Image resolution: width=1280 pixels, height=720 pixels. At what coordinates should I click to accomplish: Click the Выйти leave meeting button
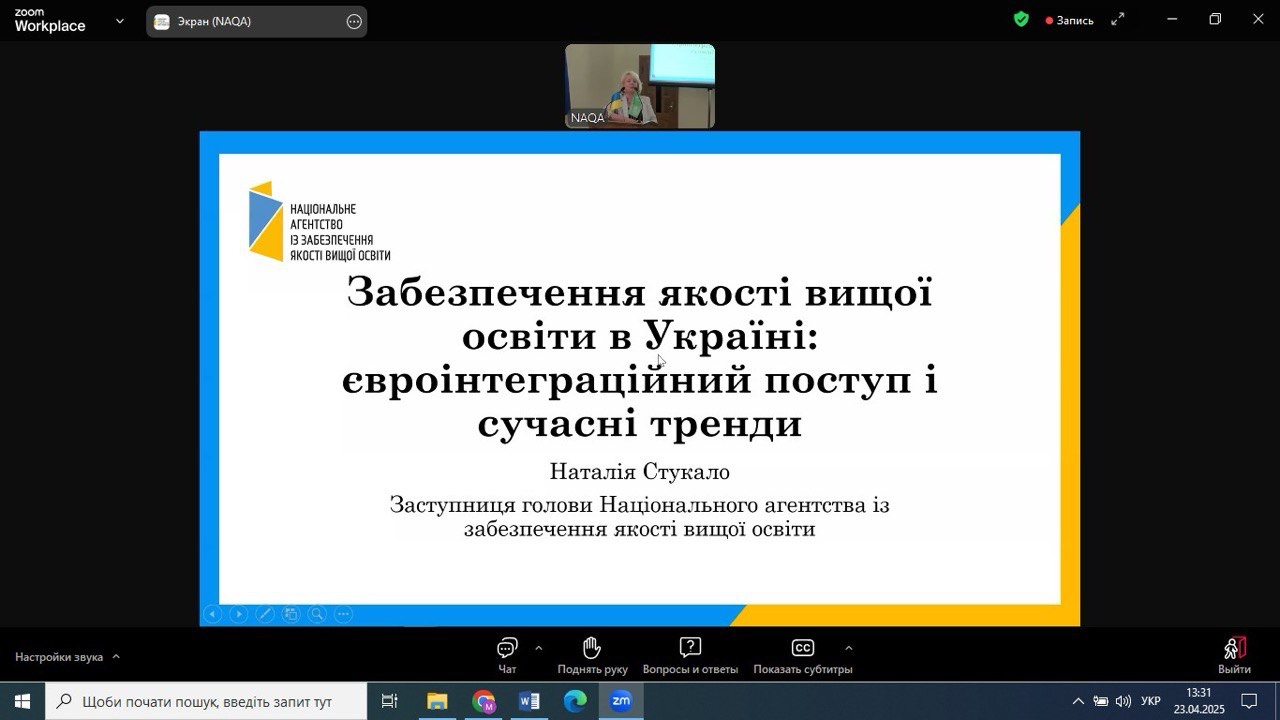[1234, 656]
